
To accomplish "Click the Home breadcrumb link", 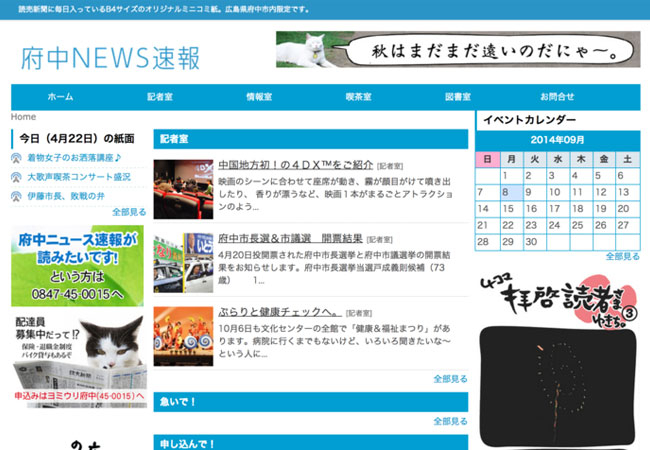I will [x=23, y=117].
